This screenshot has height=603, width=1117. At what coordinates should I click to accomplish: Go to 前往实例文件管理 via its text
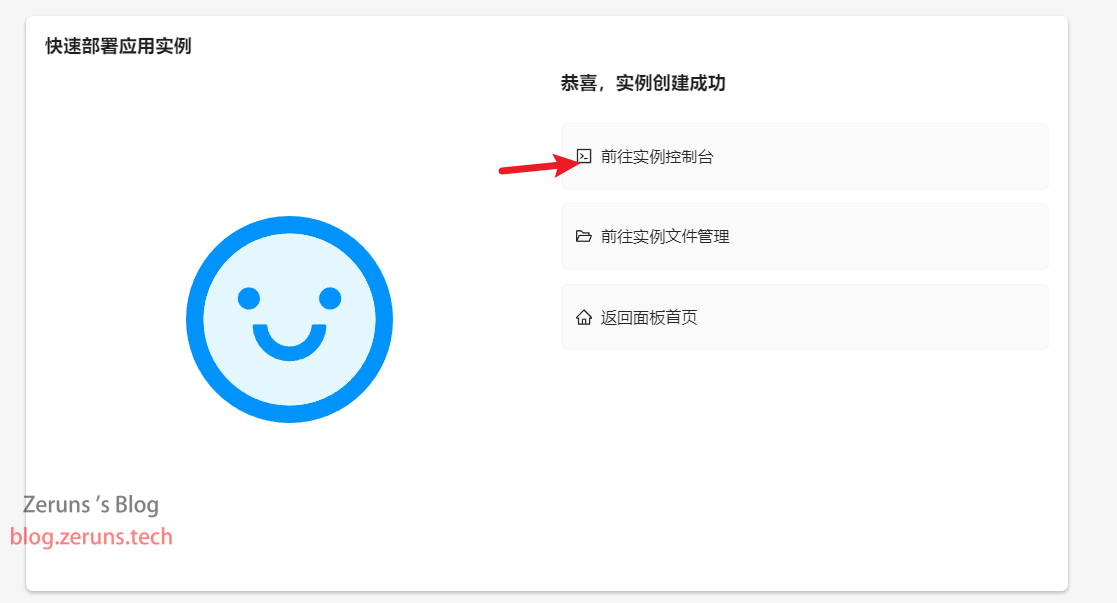[665, 237]
